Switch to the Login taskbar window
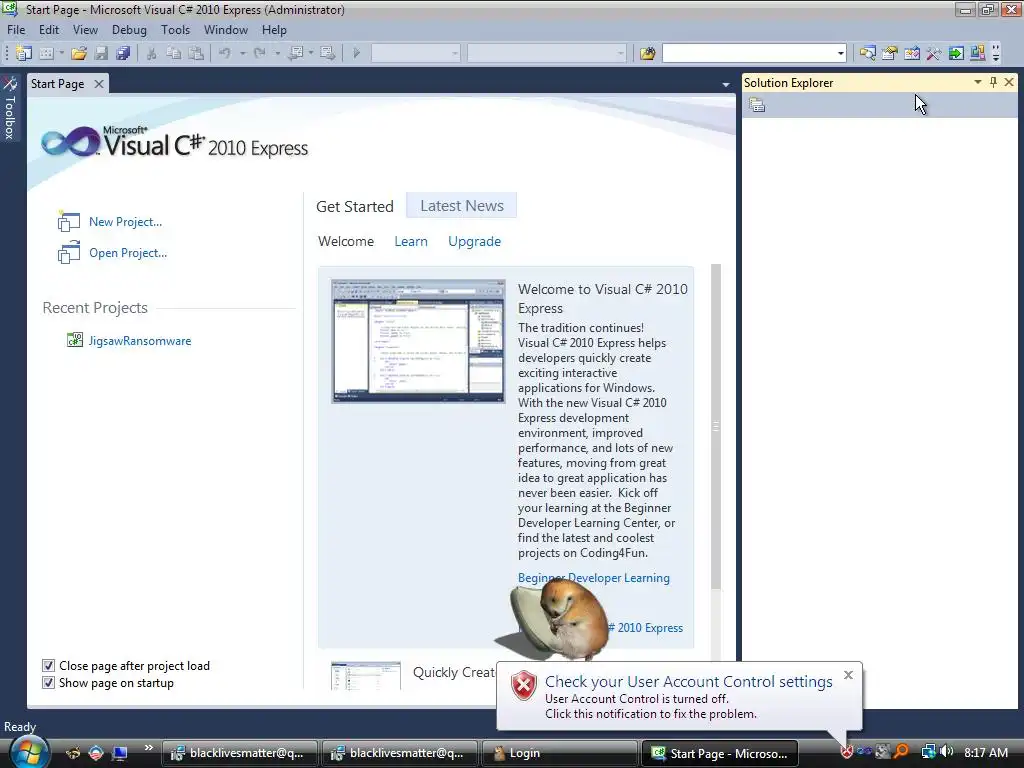 tap(558, 753)
